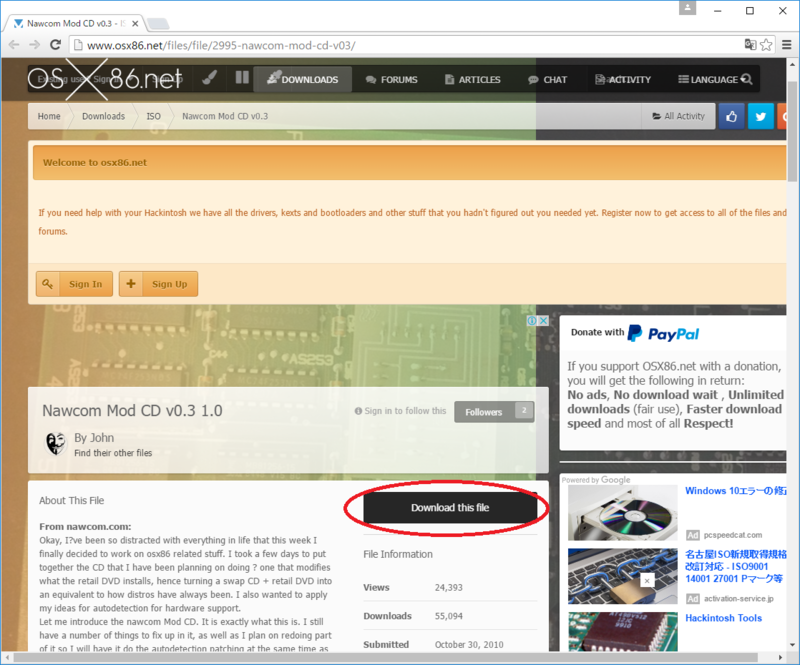Open the LANGUAGE menu

708,80
